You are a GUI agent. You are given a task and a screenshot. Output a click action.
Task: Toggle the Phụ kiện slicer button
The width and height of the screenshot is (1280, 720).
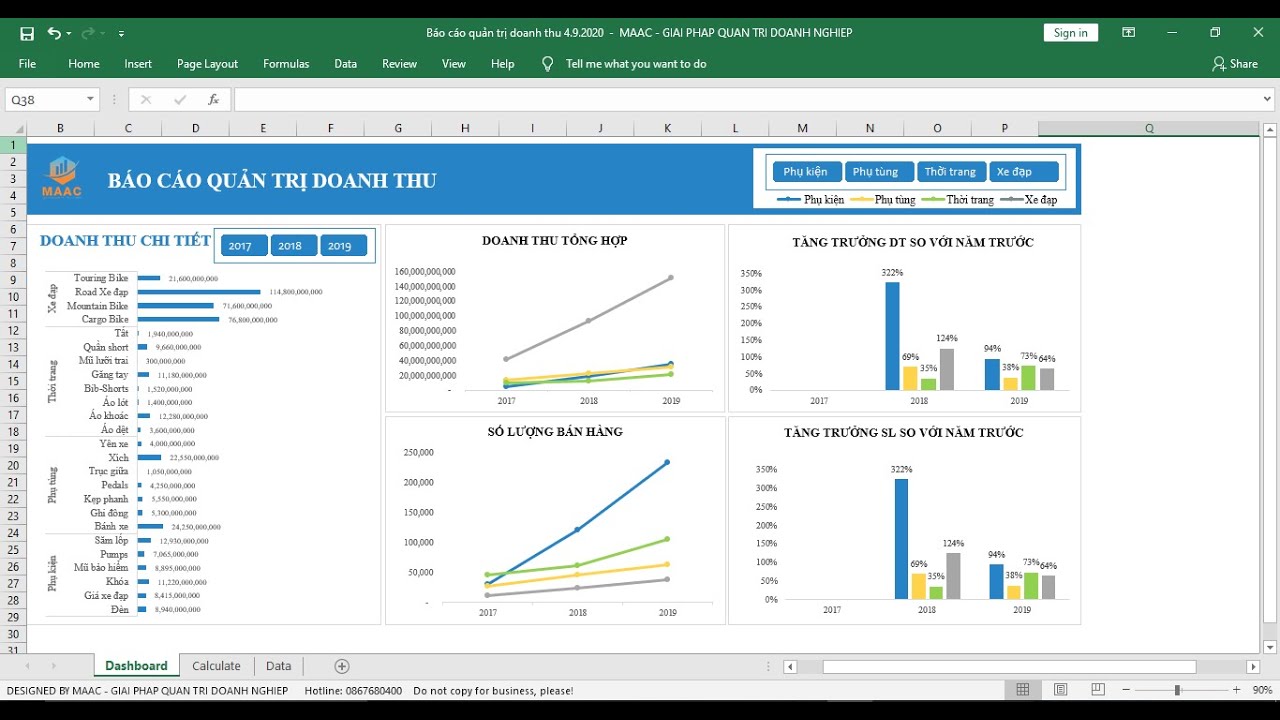806,172
